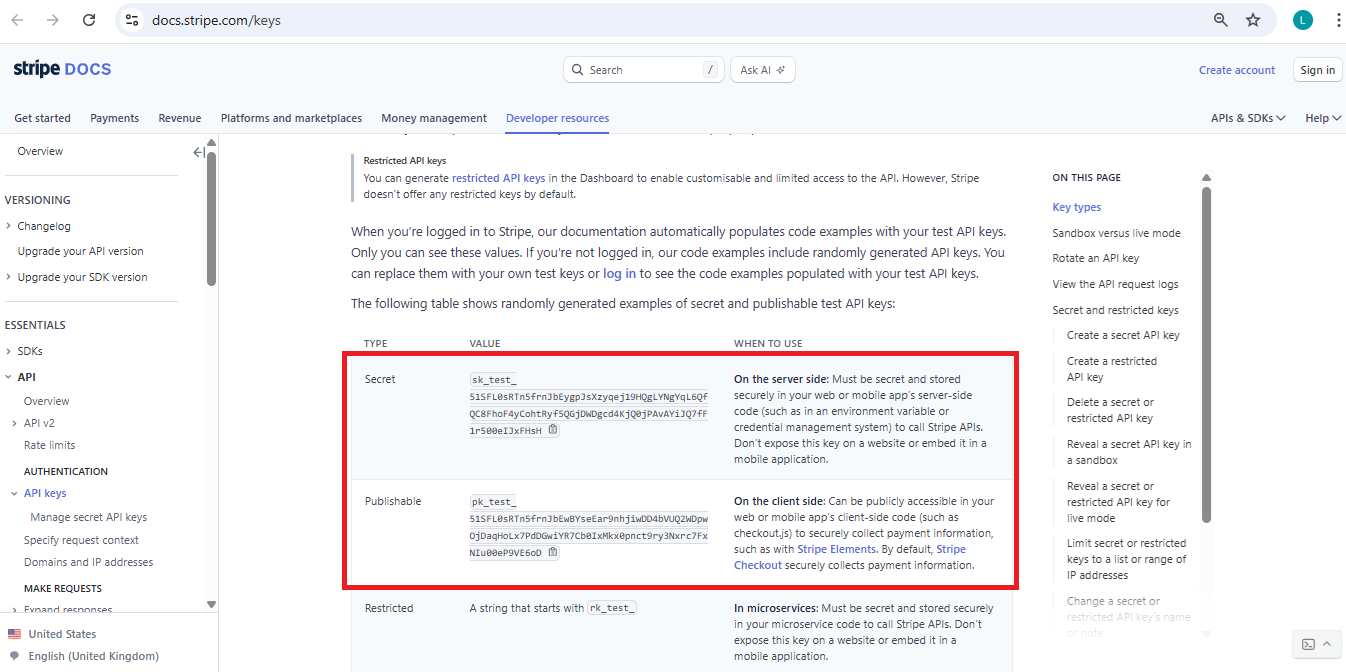Viewport: 1346px width, 672px height.
Task: Select Overview at top of sidebar
Action: (x=40, y=151)
